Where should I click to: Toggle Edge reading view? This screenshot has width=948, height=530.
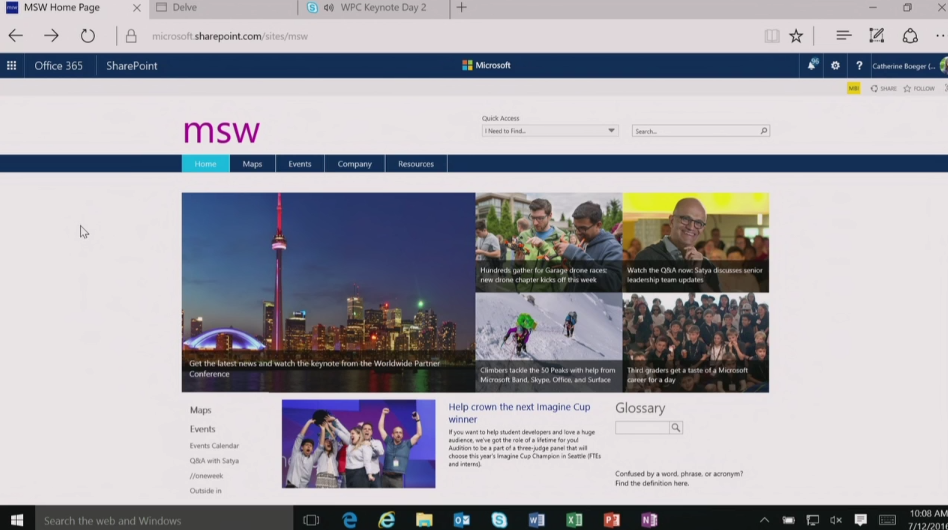coord(771,36)
